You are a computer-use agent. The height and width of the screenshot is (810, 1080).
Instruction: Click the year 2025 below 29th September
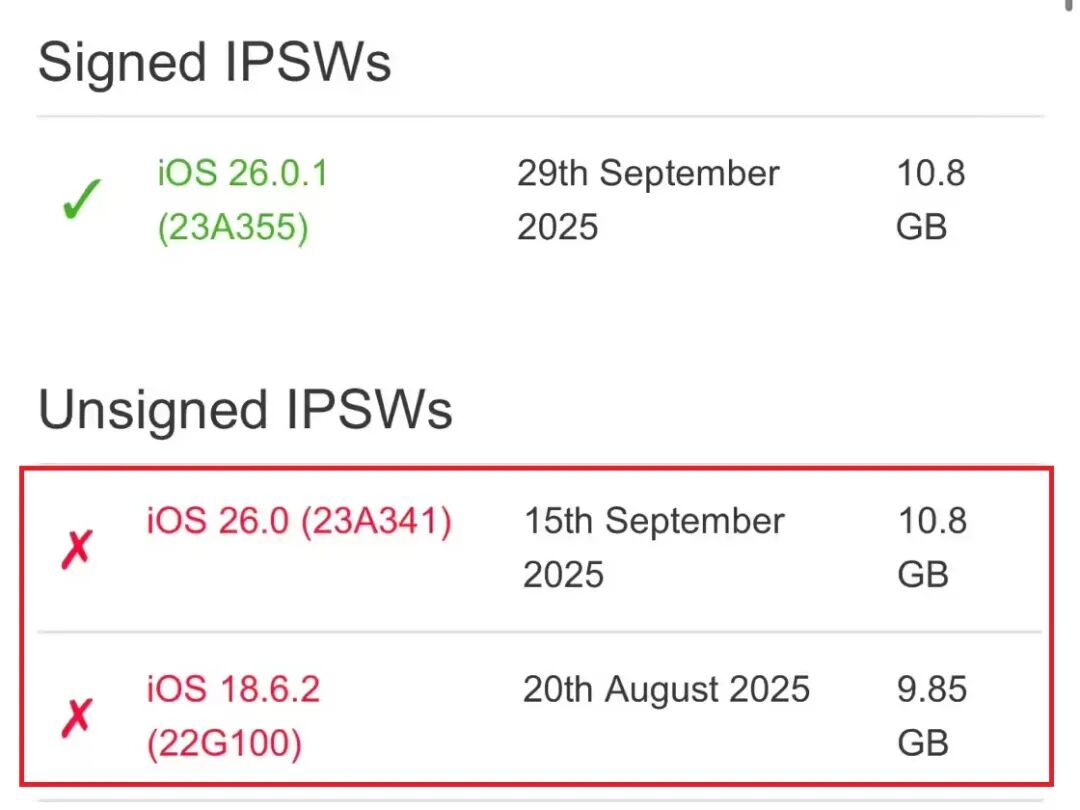[557, 228]
